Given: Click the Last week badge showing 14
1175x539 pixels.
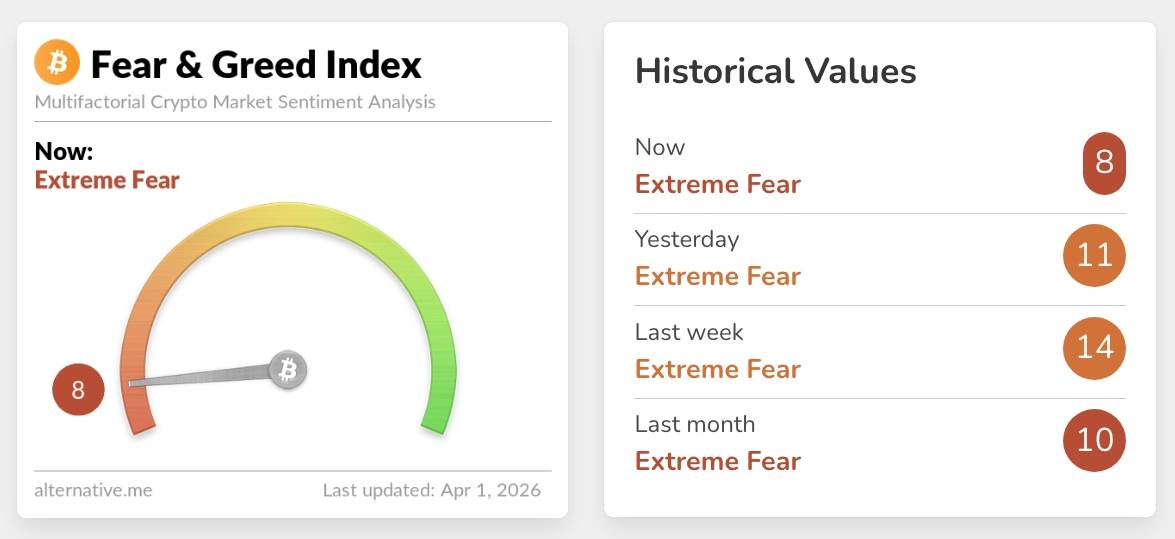Looking at the screenshot, I should (1094, 347).
